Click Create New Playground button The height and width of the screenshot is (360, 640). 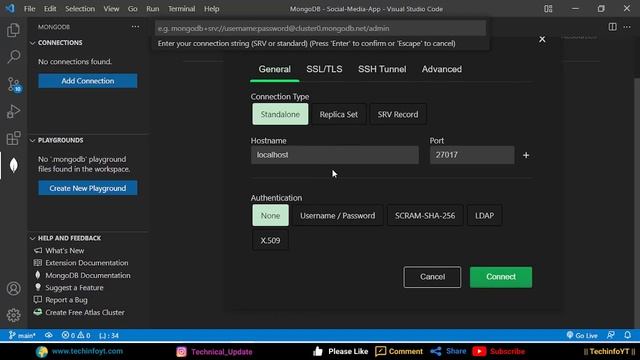(x=88, y=188)
